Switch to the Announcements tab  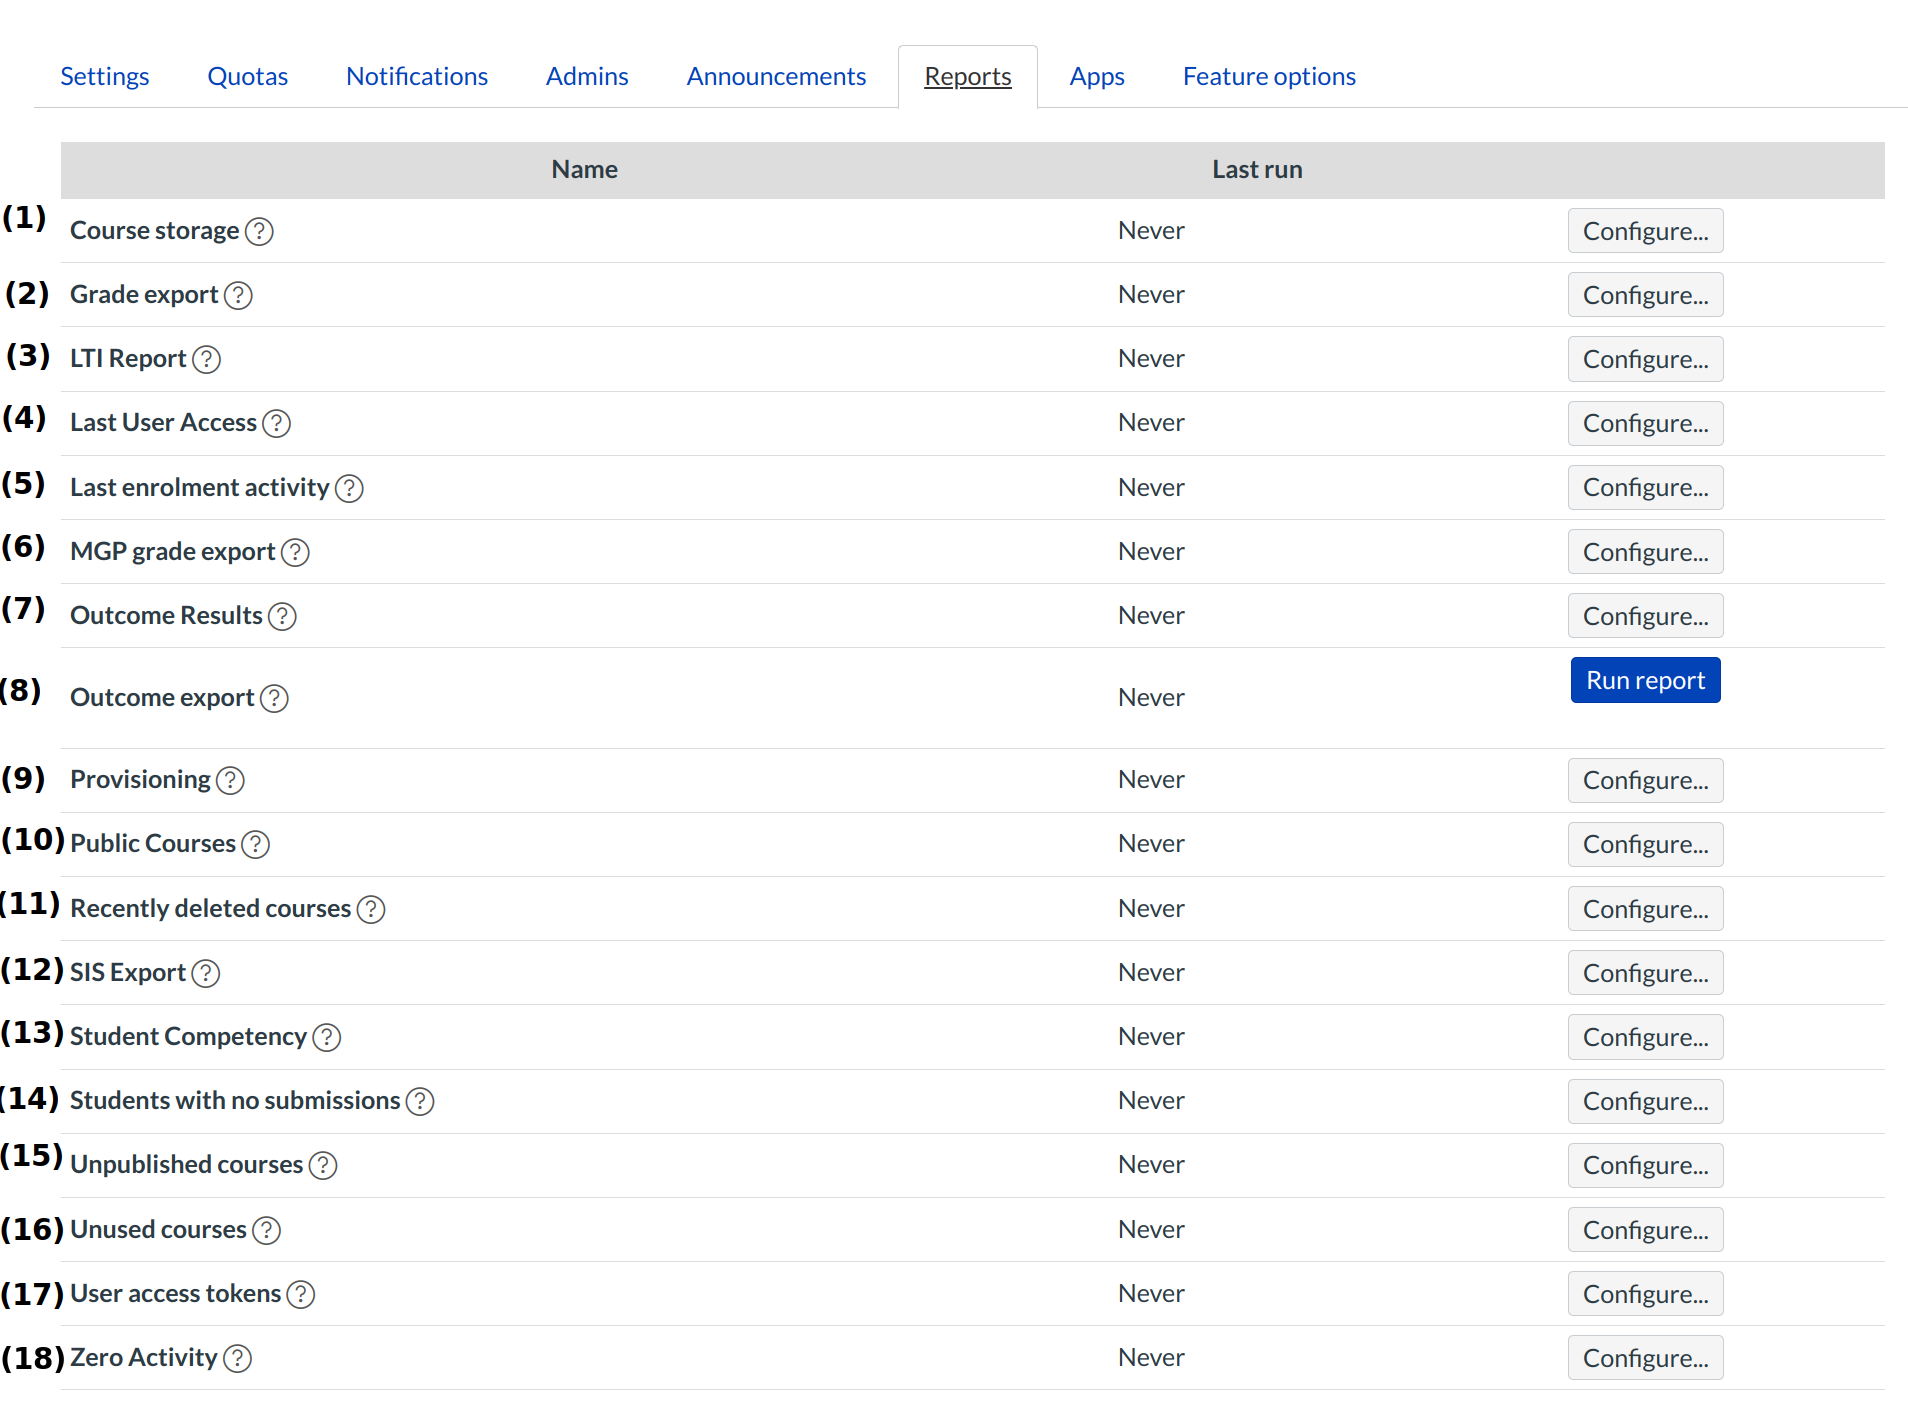776,75
